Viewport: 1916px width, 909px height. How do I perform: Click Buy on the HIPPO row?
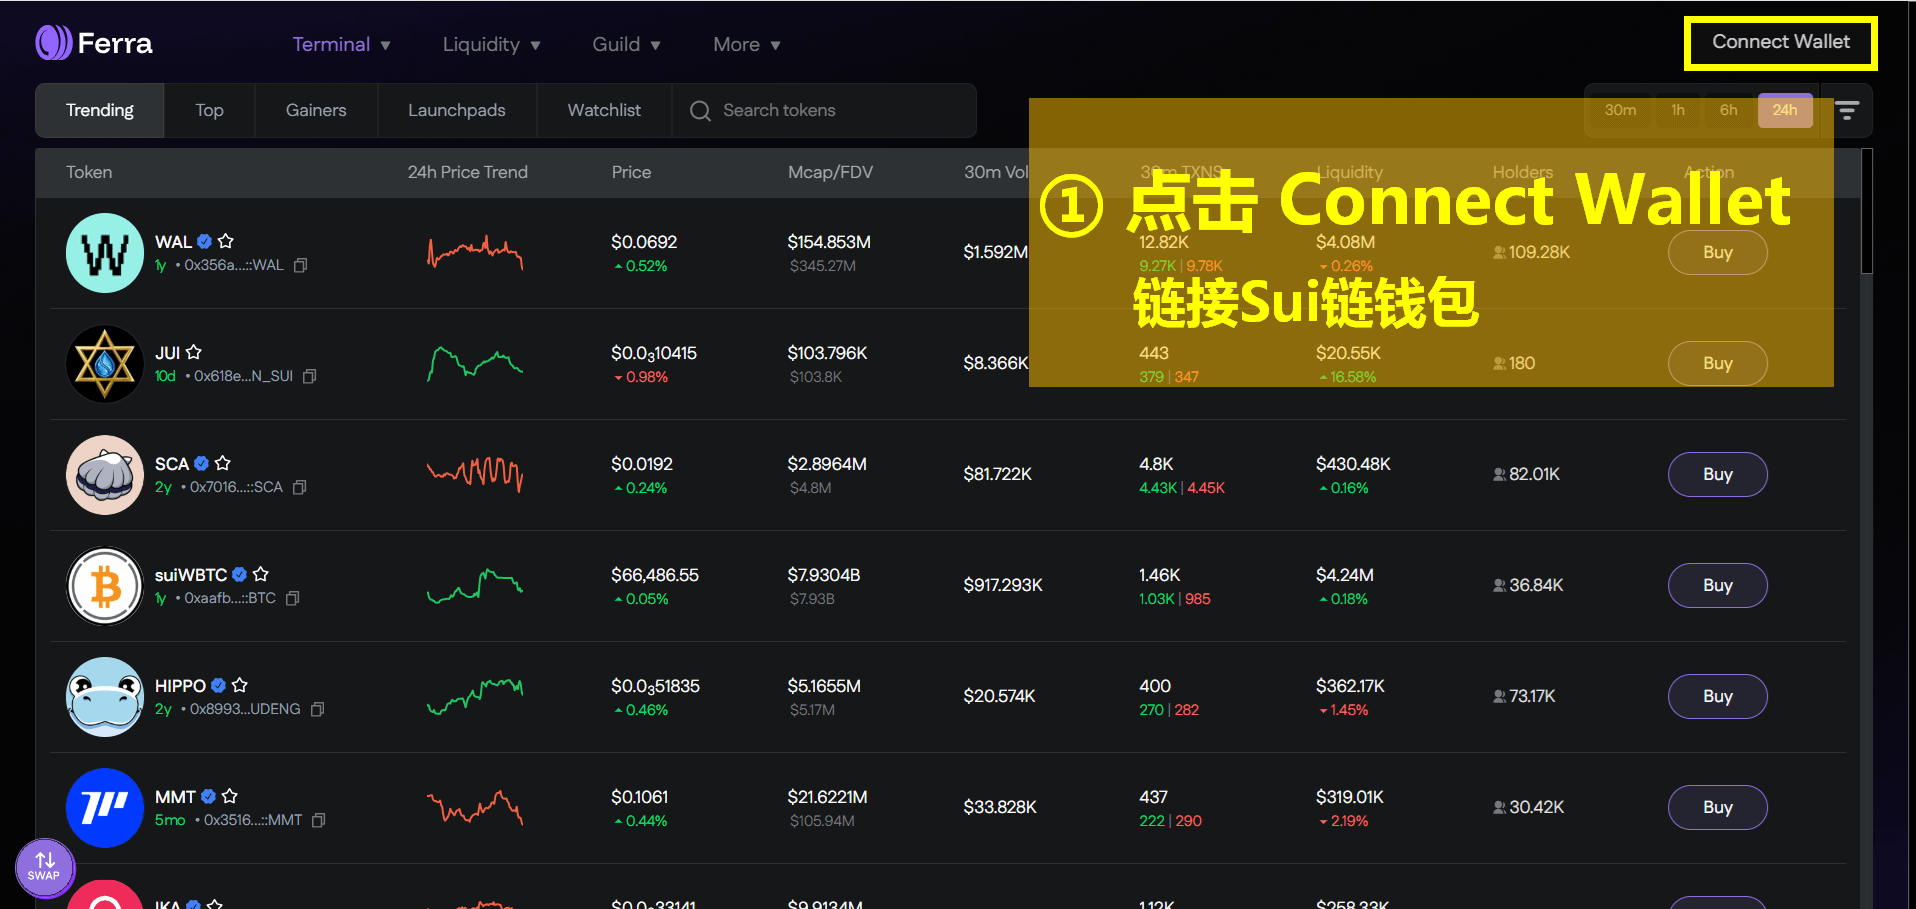(1718, 696)
